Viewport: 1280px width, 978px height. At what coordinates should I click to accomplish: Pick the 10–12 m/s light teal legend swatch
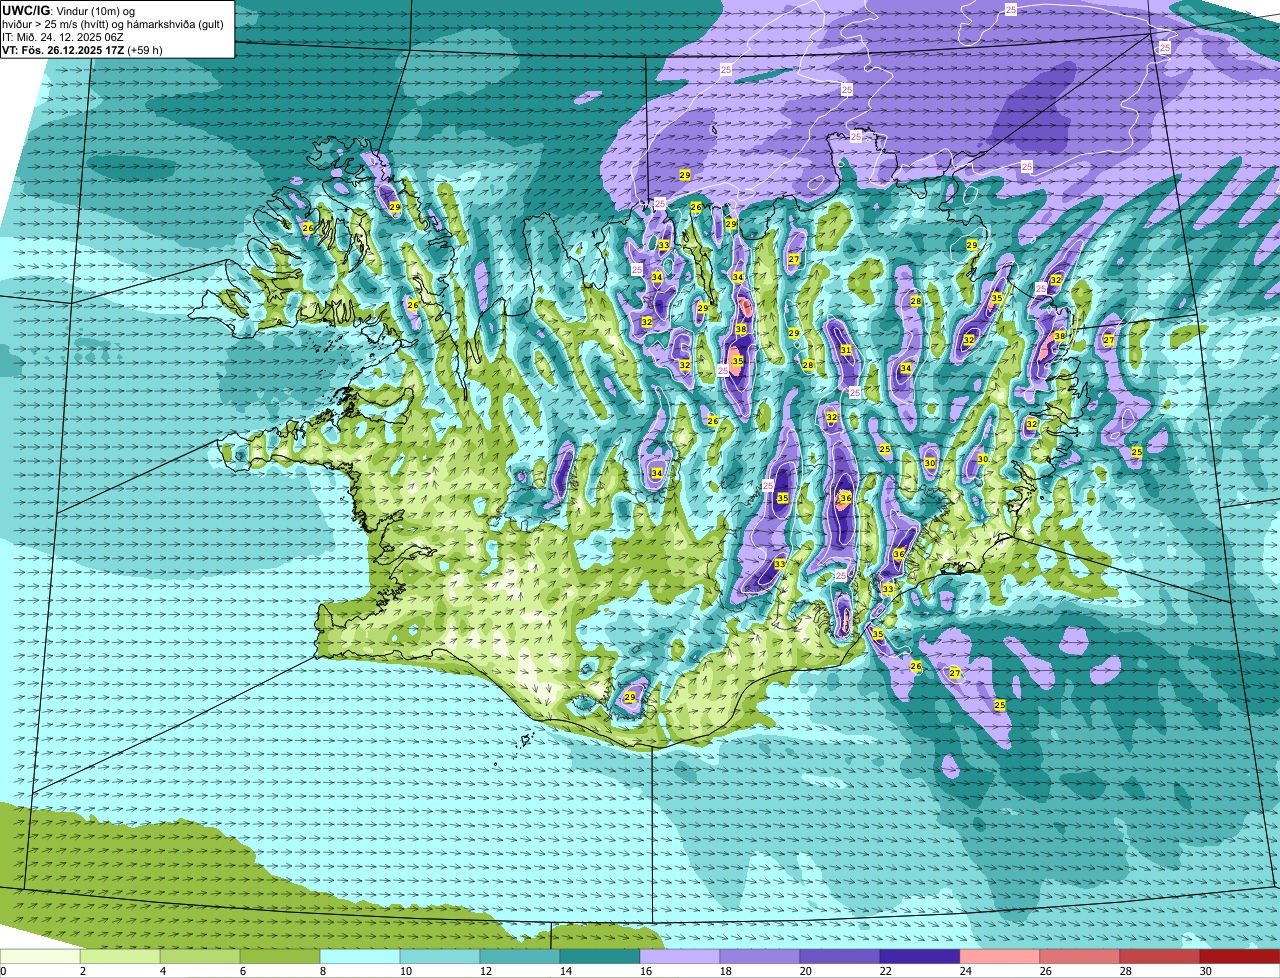[440, 957]
